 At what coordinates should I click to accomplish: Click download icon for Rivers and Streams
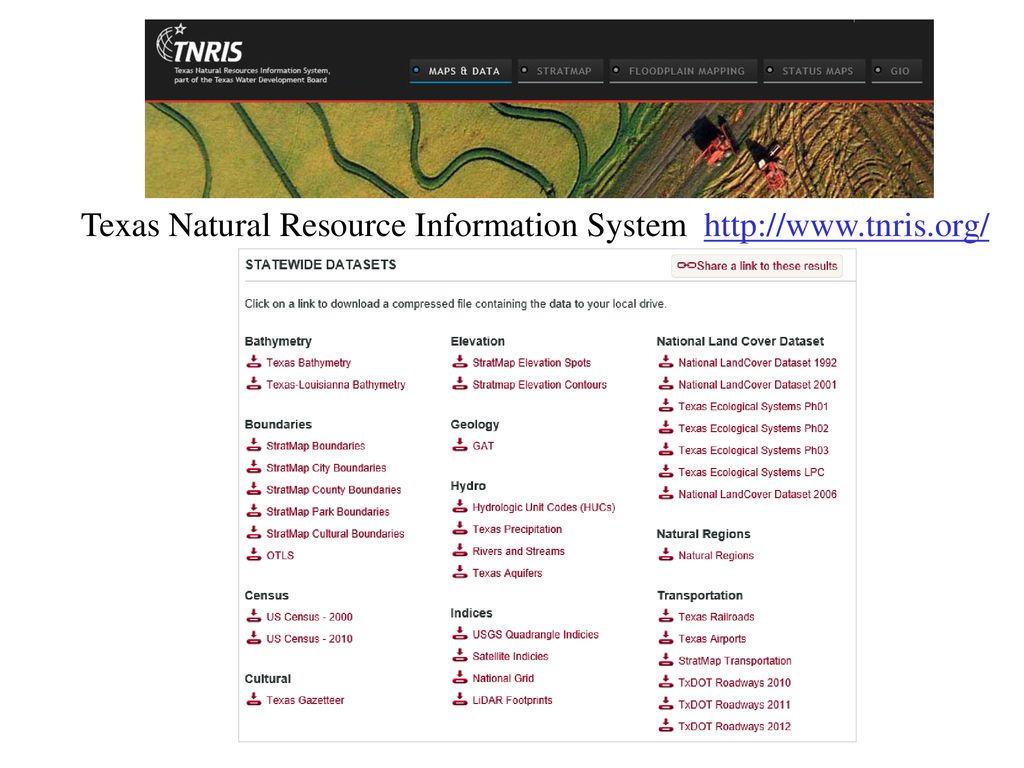[x=460, y=551]
